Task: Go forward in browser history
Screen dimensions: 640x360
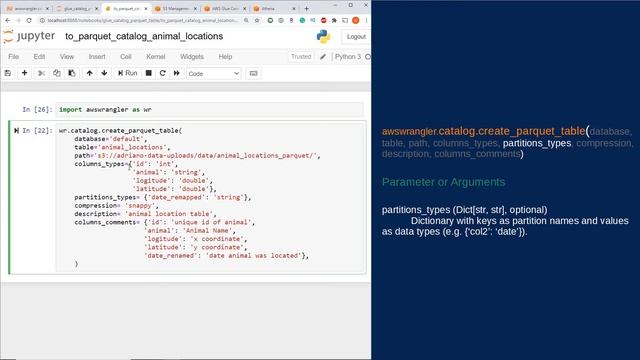Action: (x=18, y=20)
